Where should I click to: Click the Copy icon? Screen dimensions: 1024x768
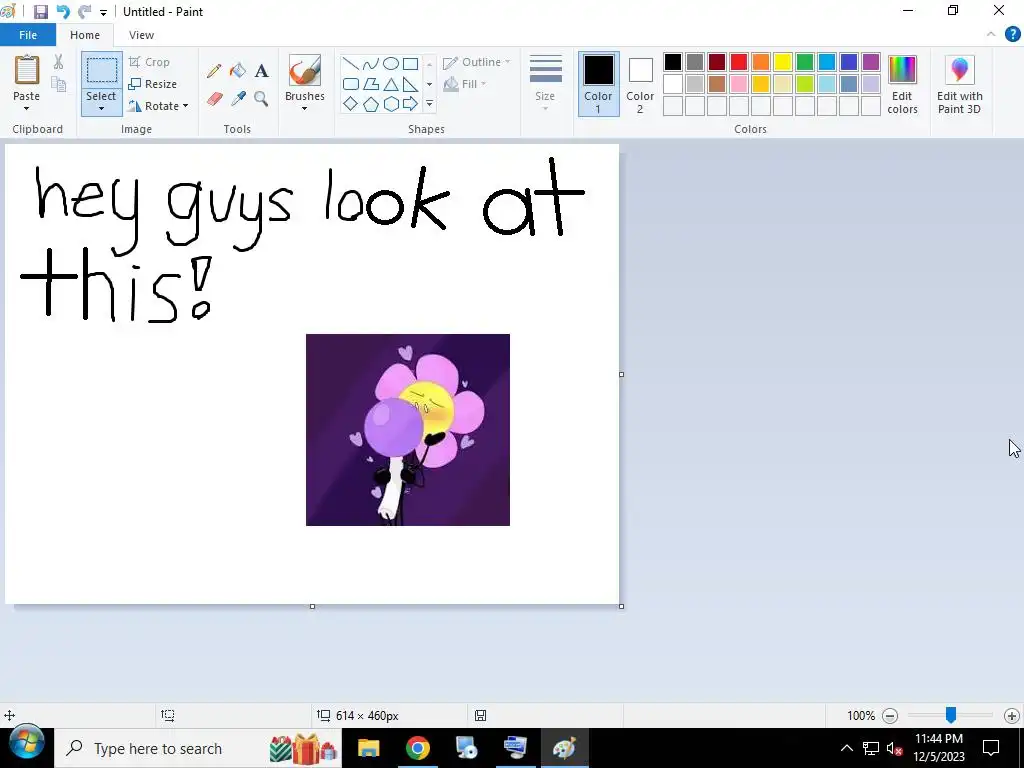[58, 84]
